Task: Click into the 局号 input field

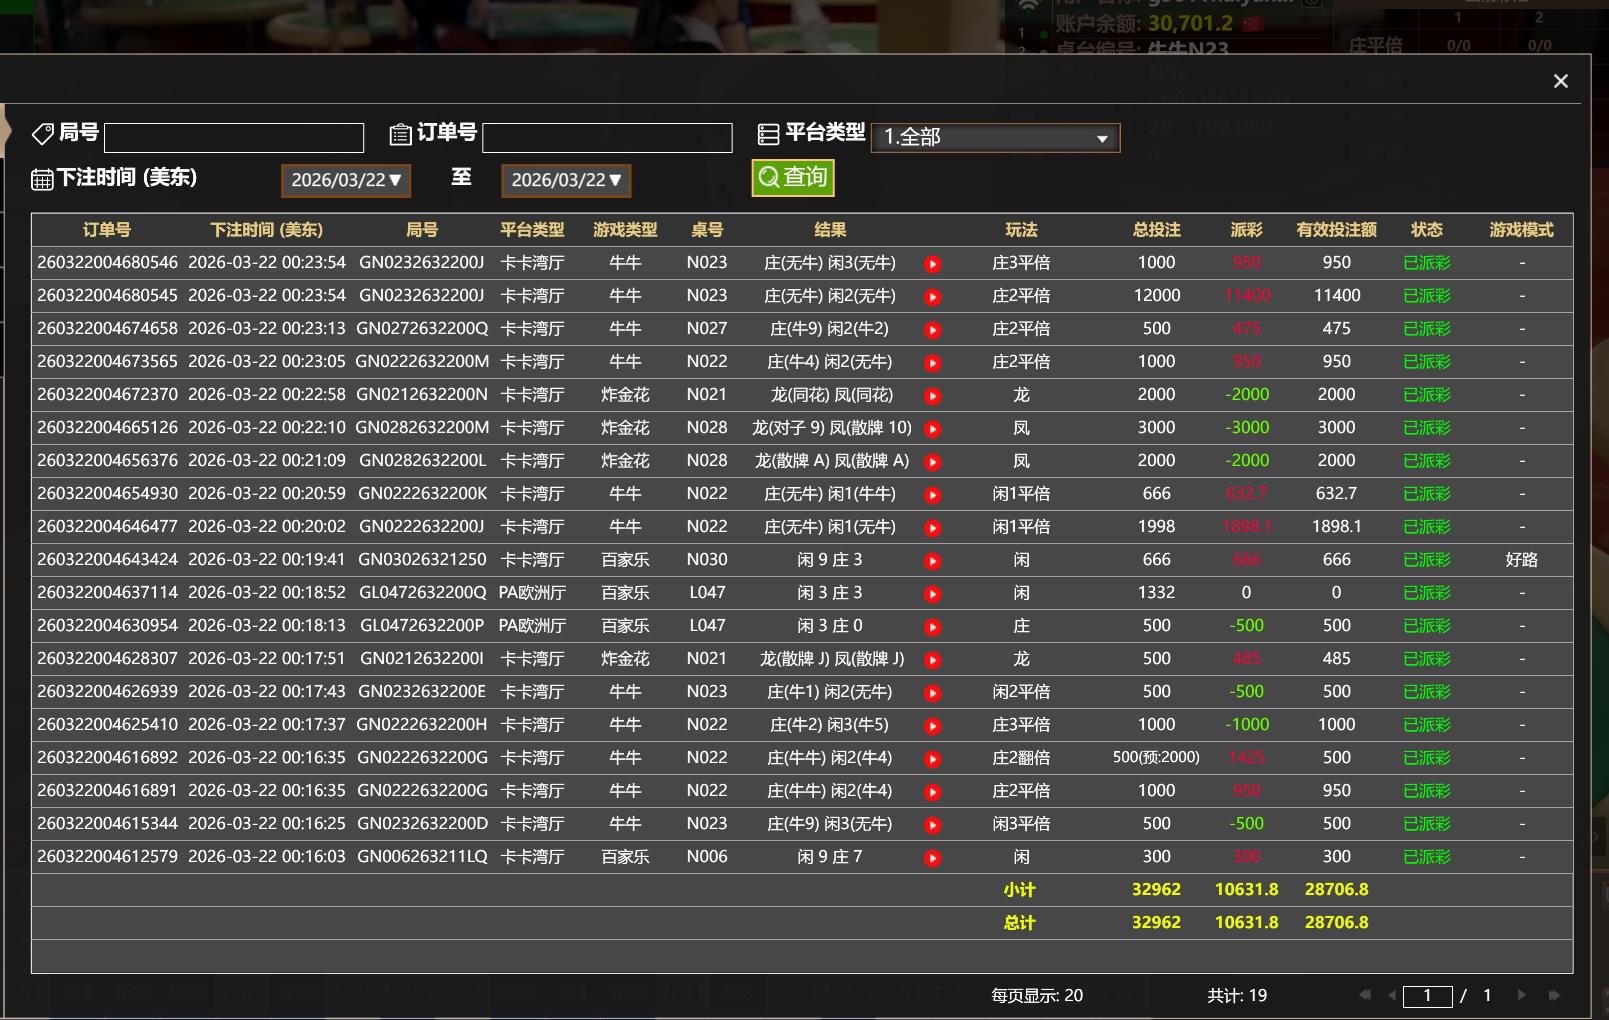Action: coord(234,138)
